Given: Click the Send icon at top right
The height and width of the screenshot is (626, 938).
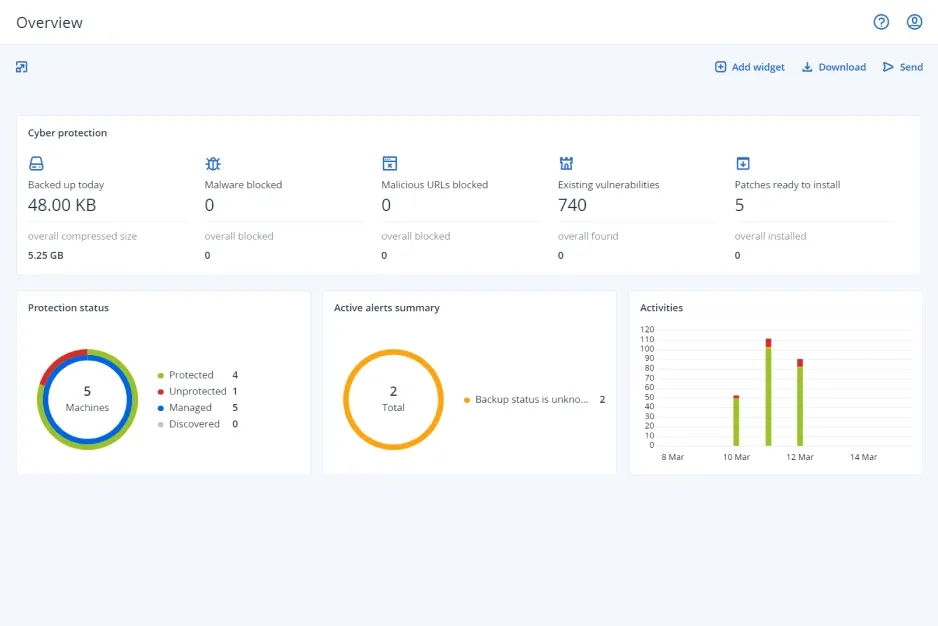Looking at the screenshot, I should click(x=890, y=67).
